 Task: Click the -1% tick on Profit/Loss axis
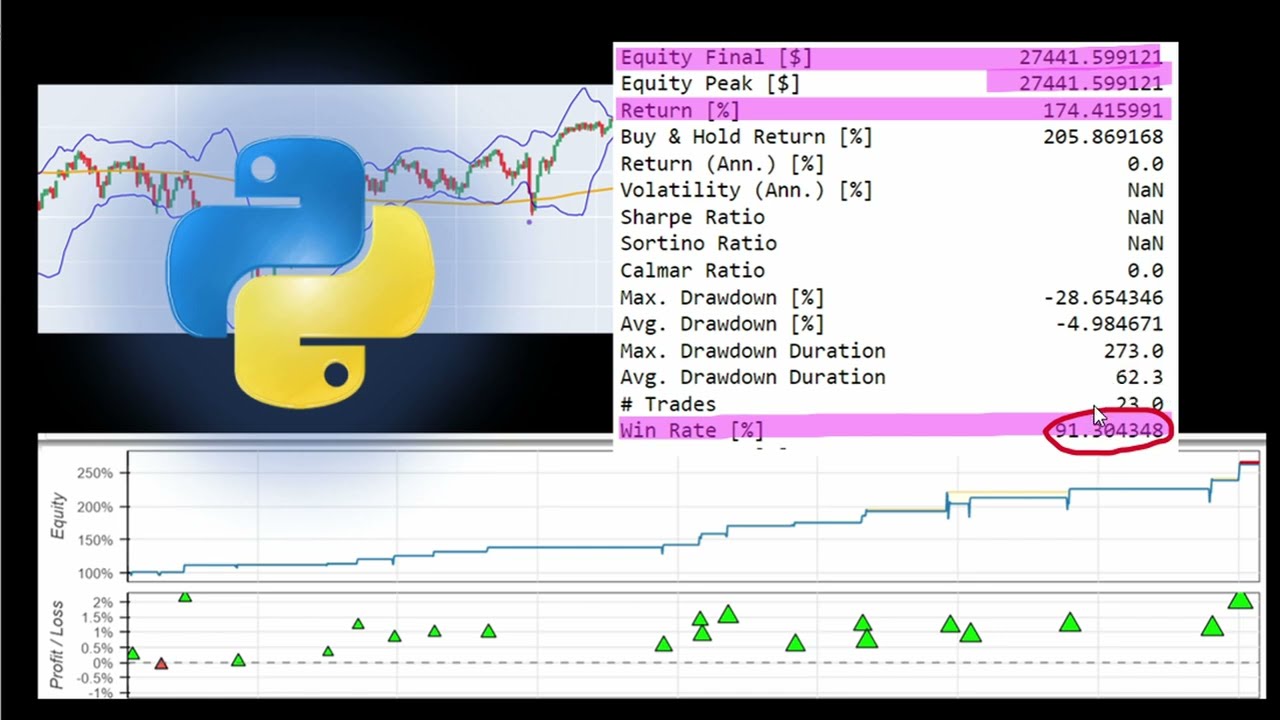coord(100,693)
